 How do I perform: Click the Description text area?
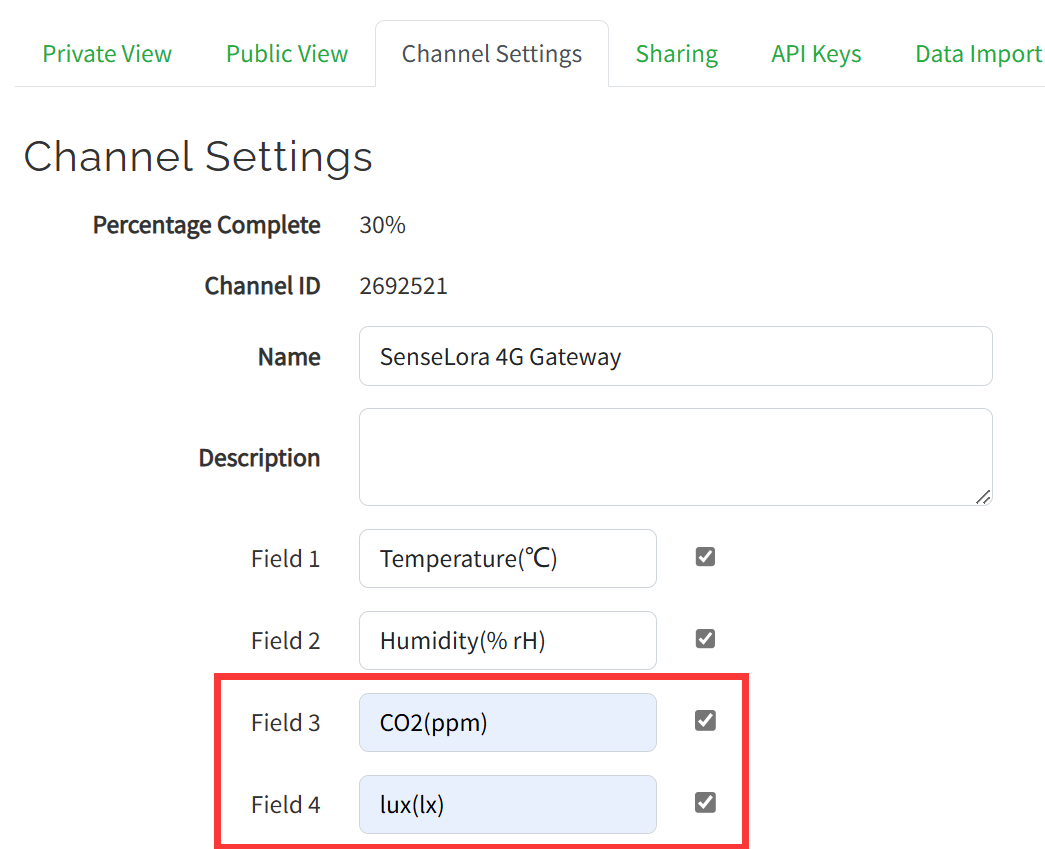click(x=676, y=457)
